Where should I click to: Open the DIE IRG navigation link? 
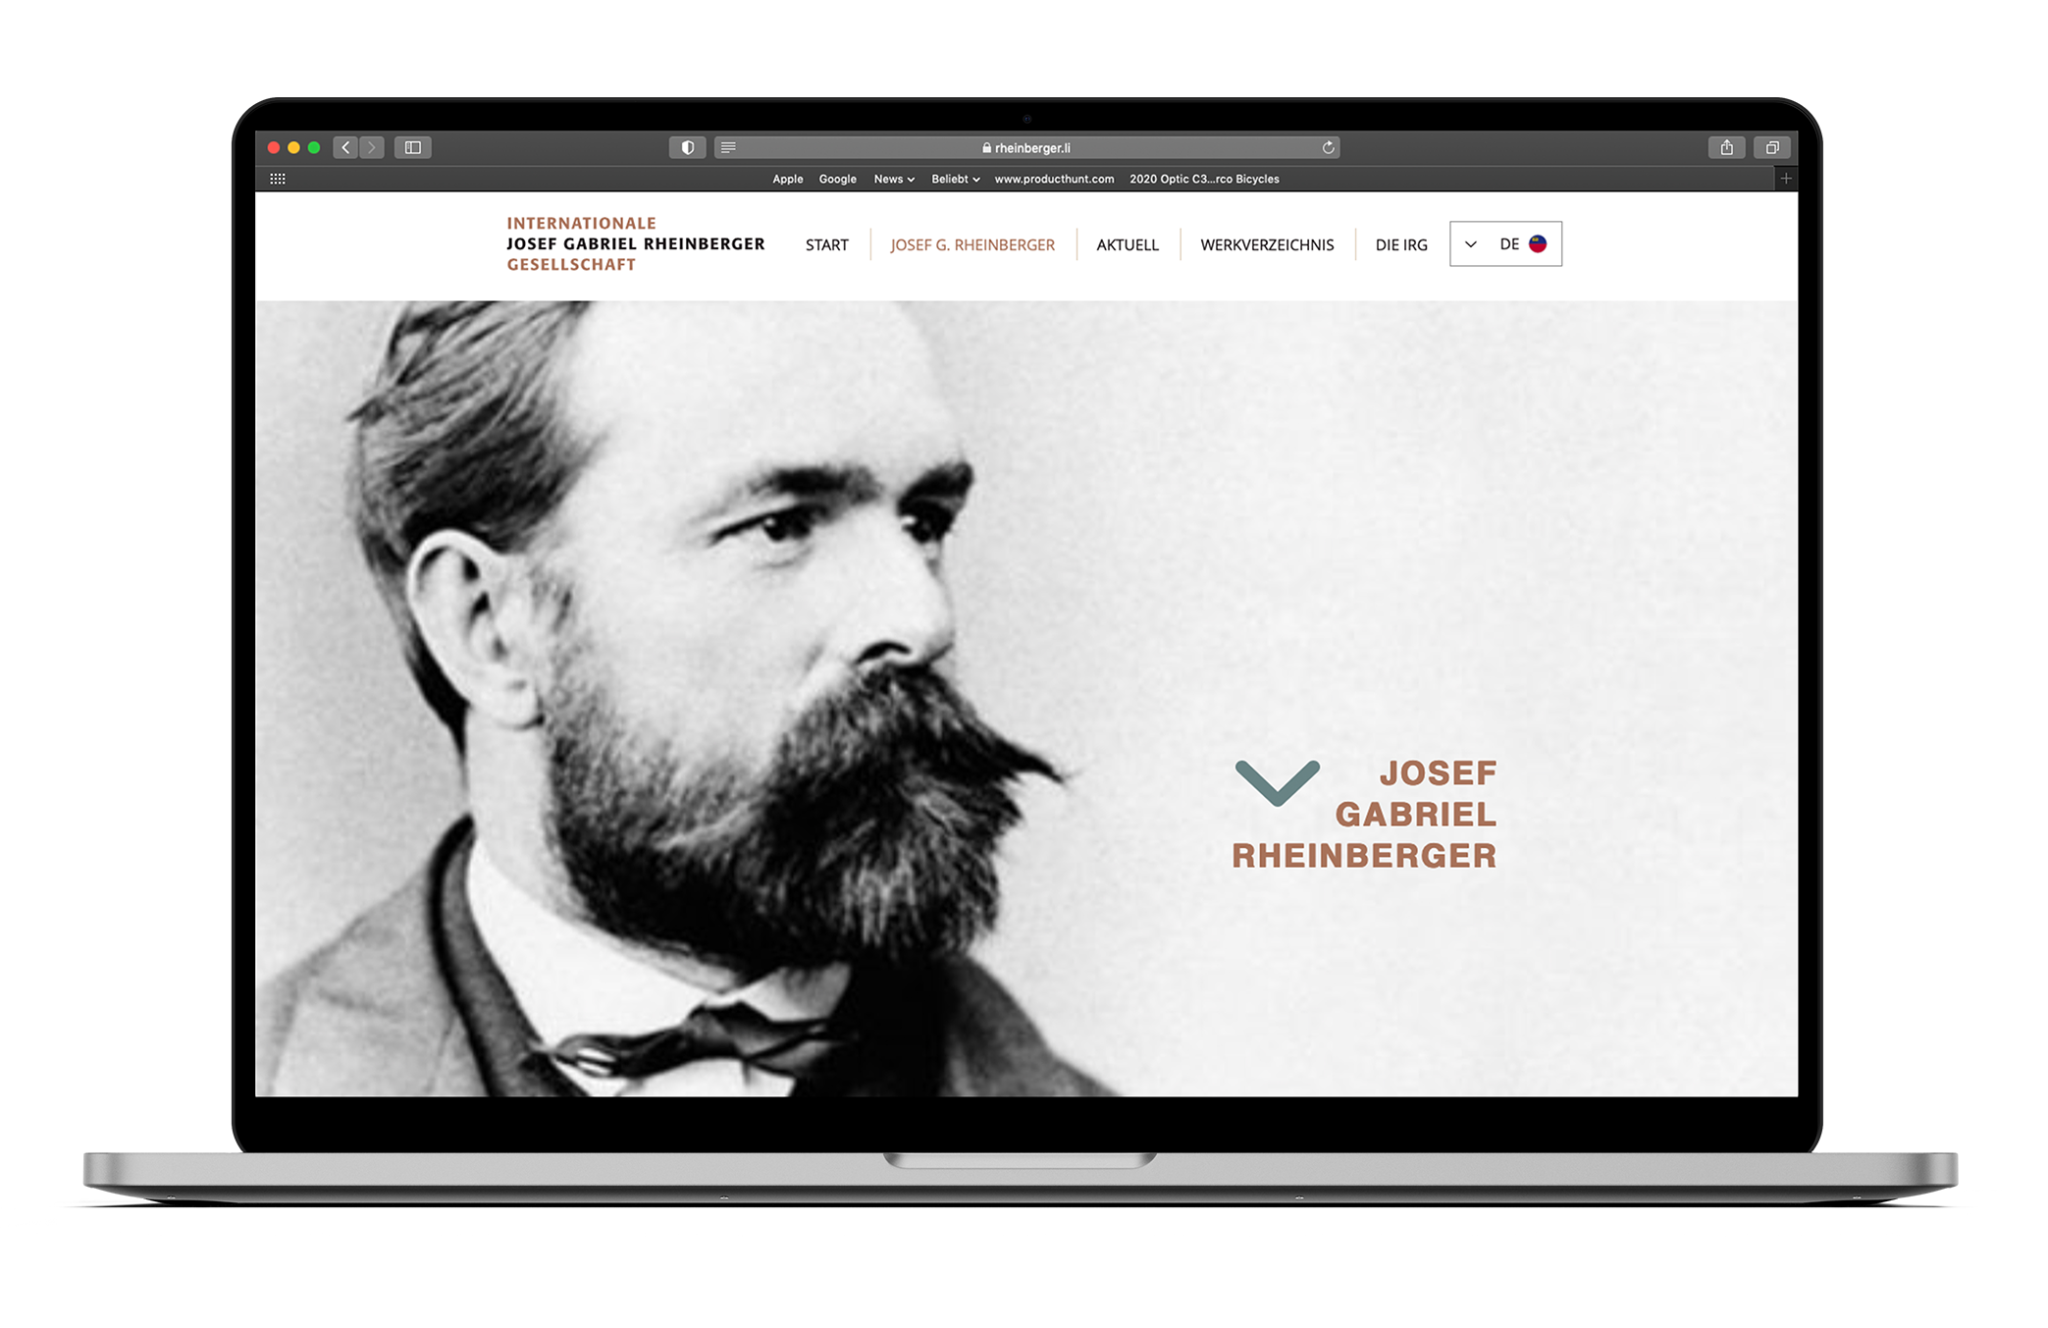[x=1401, y=245]
